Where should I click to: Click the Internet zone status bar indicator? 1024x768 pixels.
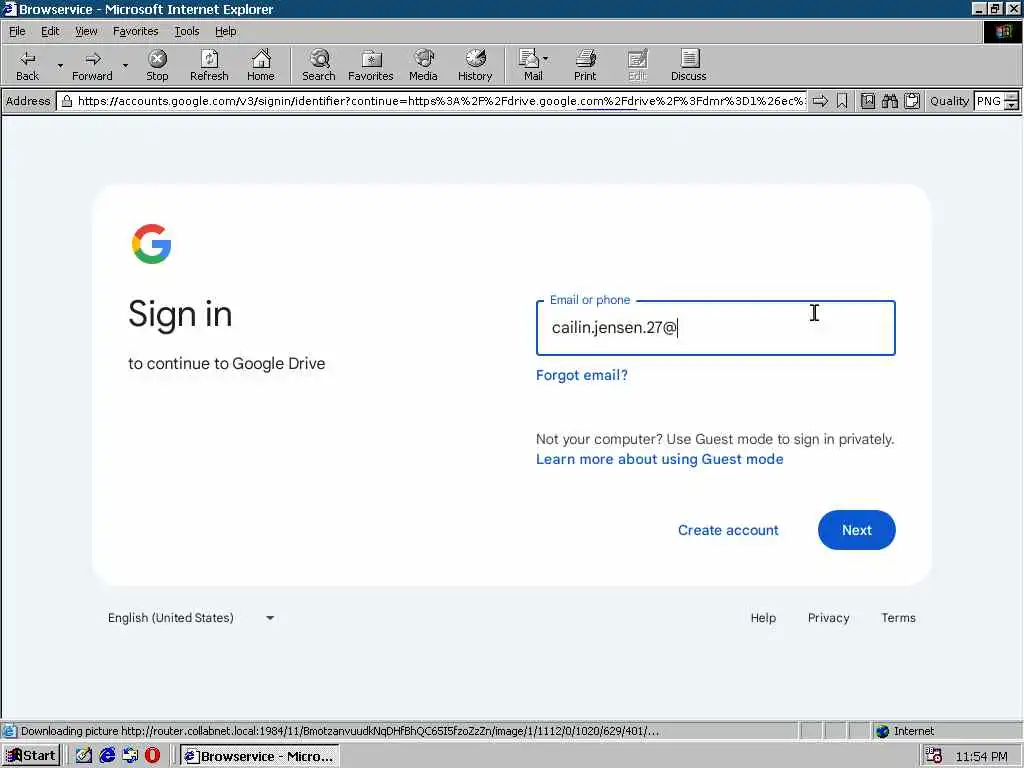pyautogui.click(x=905, y=731)
